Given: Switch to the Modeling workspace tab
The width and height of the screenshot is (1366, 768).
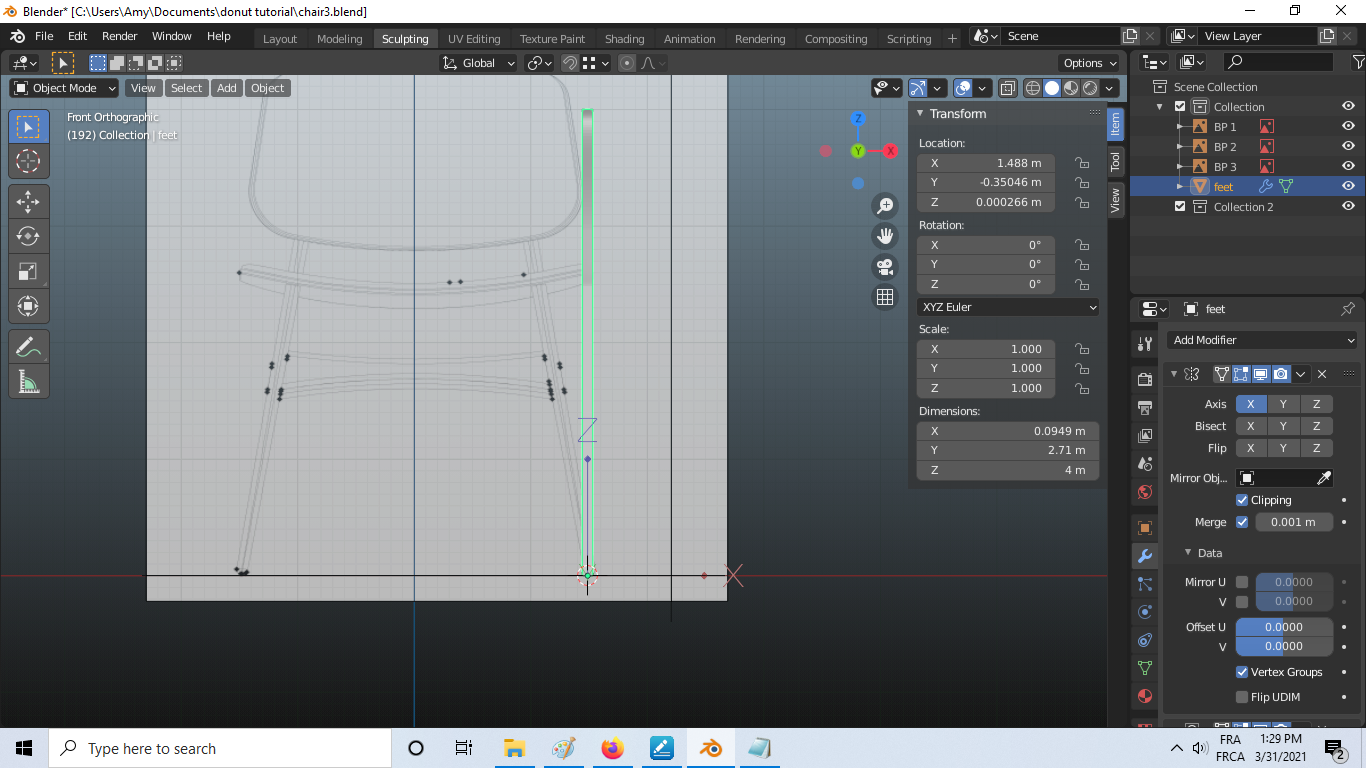Looking at the screenshot, I should 339,39.
